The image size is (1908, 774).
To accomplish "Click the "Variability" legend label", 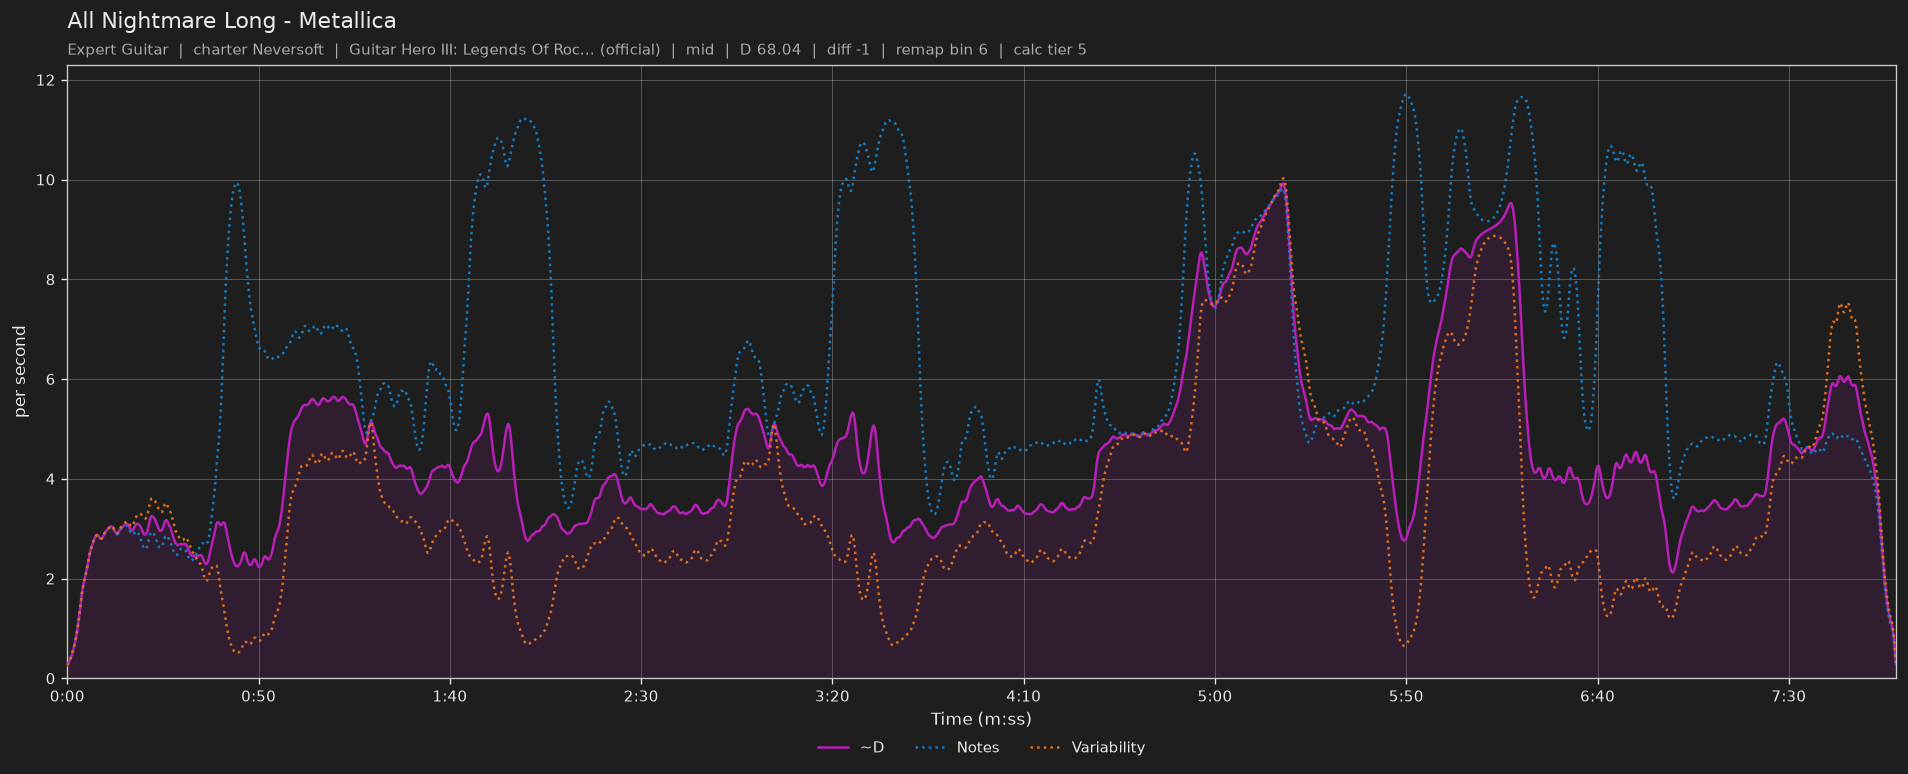I will coord(1108,748).
